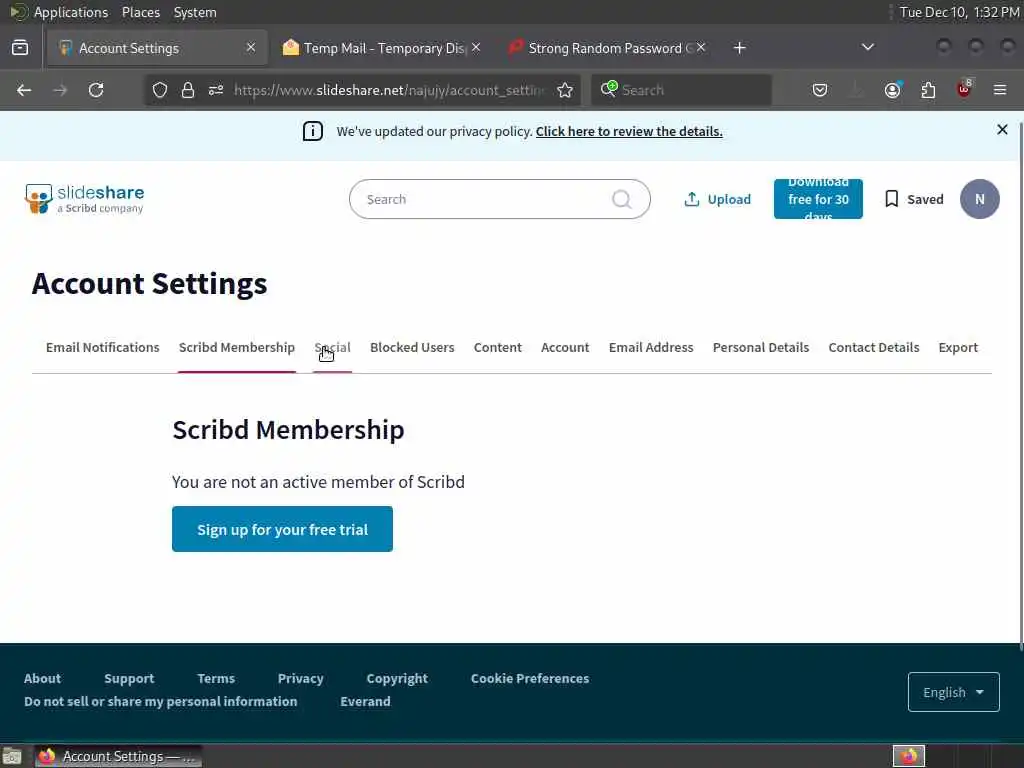This screenshot has height=768, width=1024.
Task: Click the Firefox icon in system tray
Action: coord(909,756)
